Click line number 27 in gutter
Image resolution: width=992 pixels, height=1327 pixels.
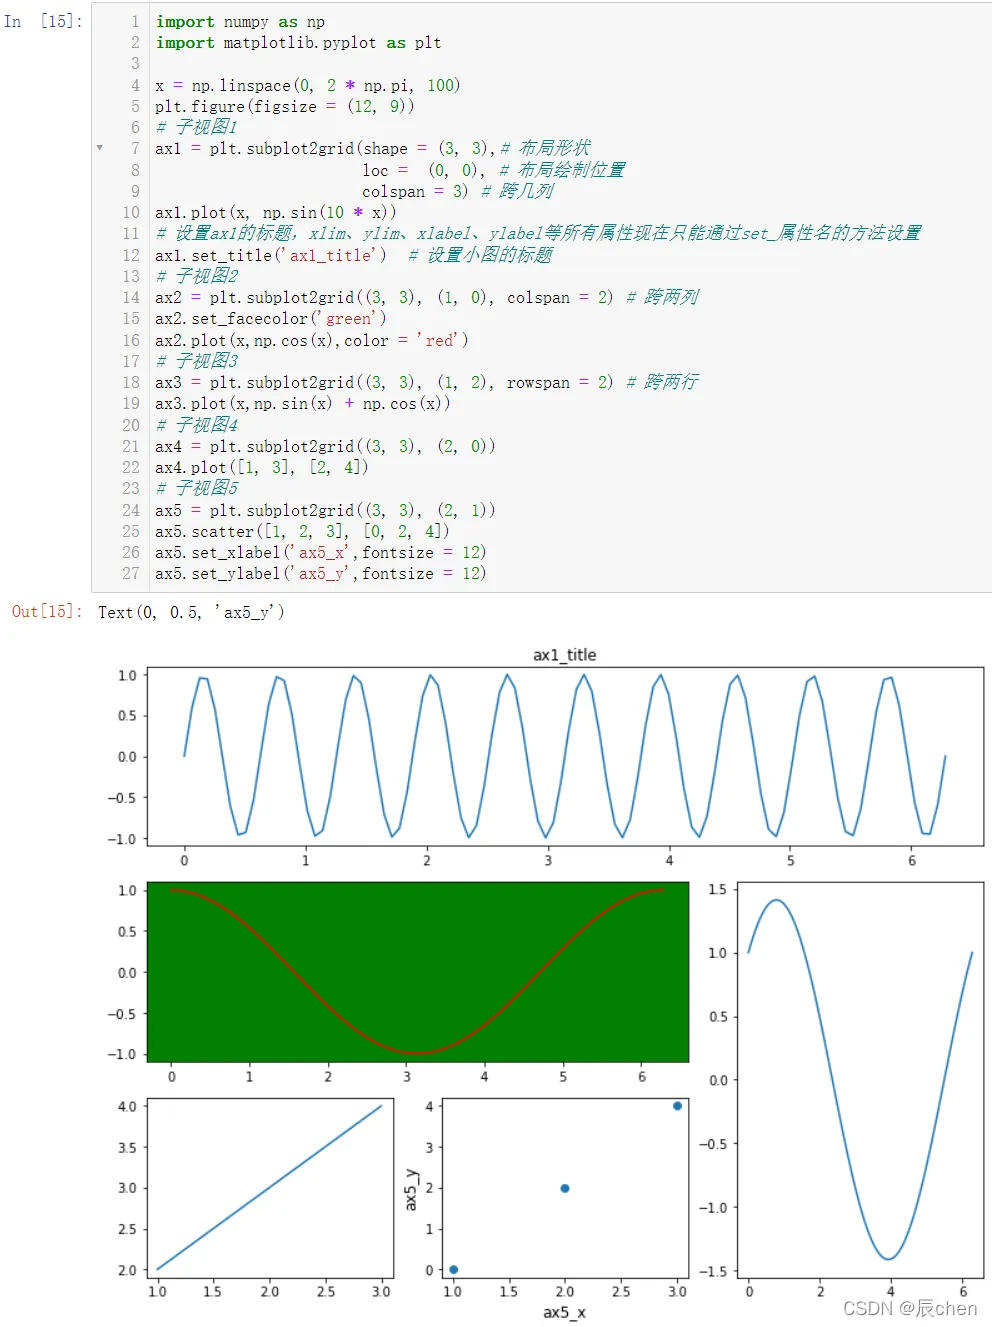(x=131, y=574)
